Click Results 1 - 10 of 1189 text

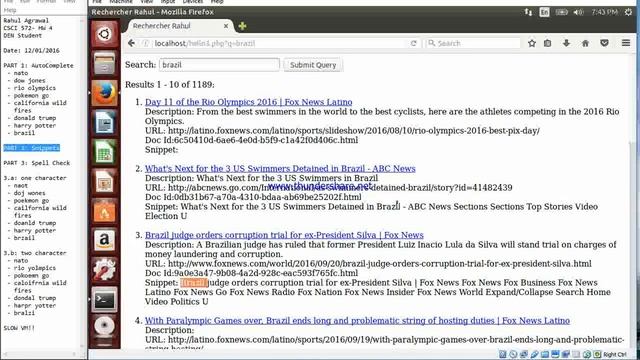[170, 85]
